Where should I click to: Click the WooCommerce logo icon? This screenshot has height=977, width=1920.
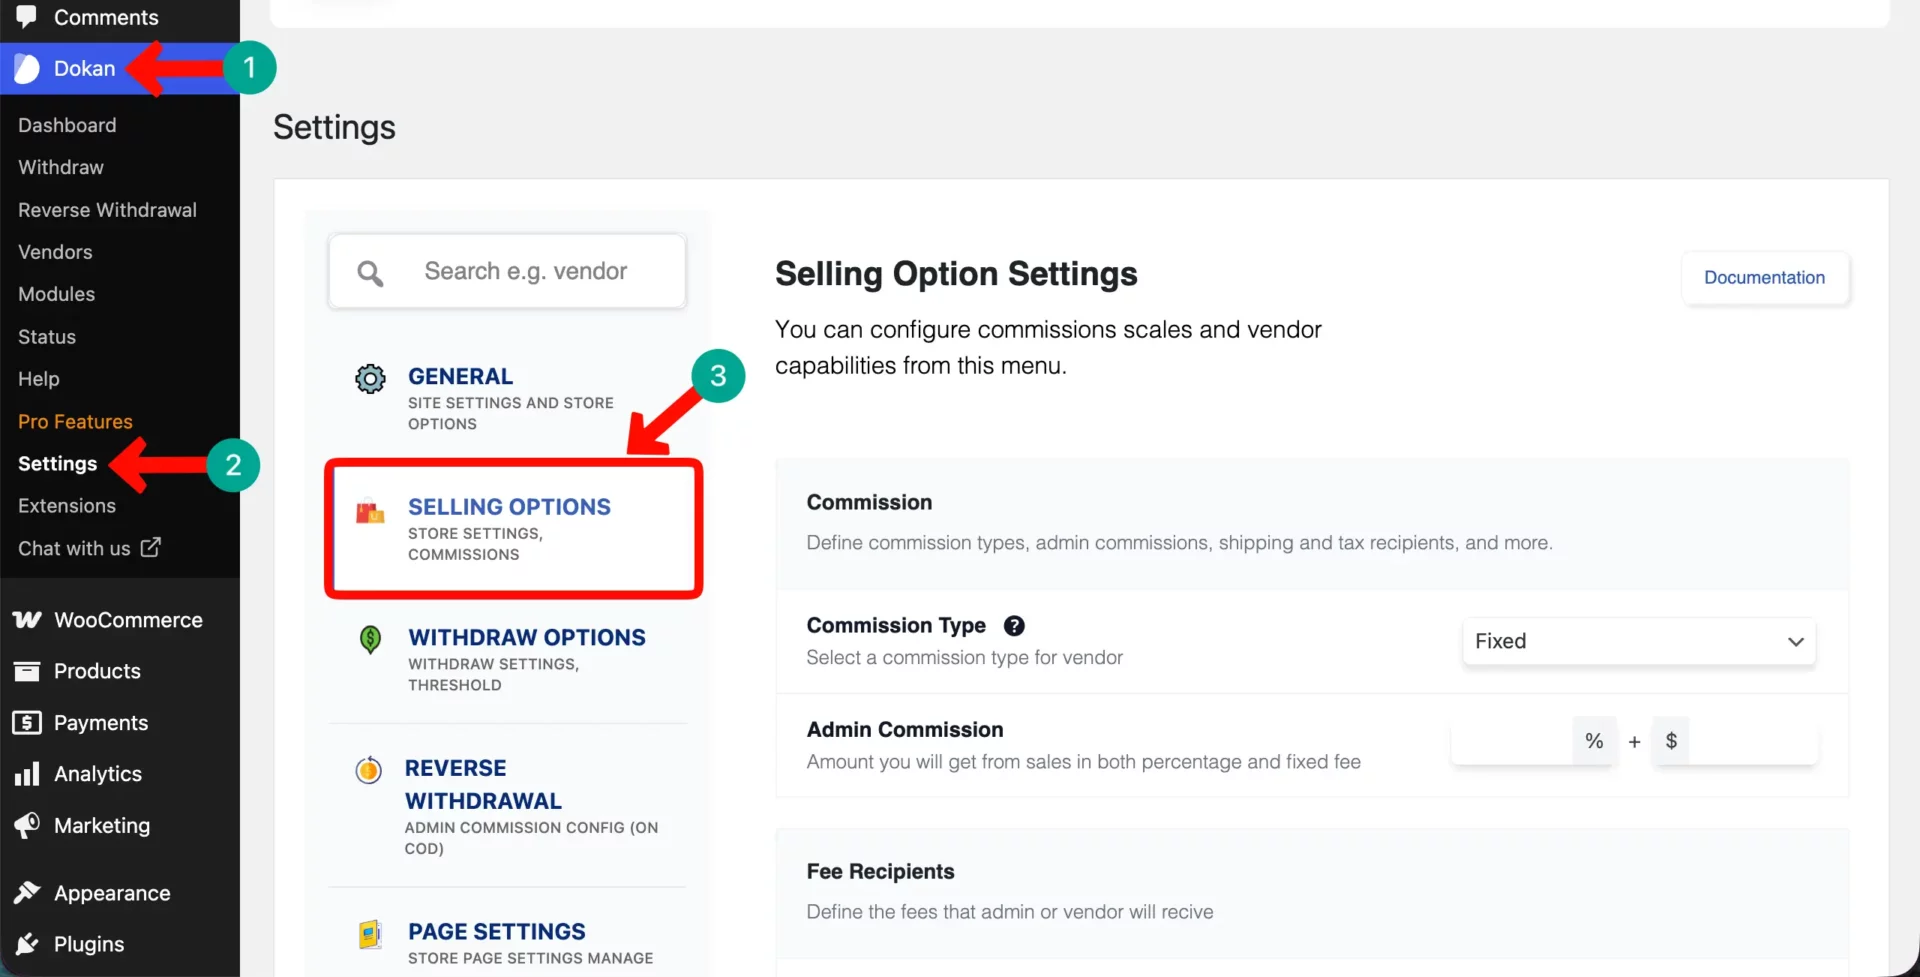[27, 620]
